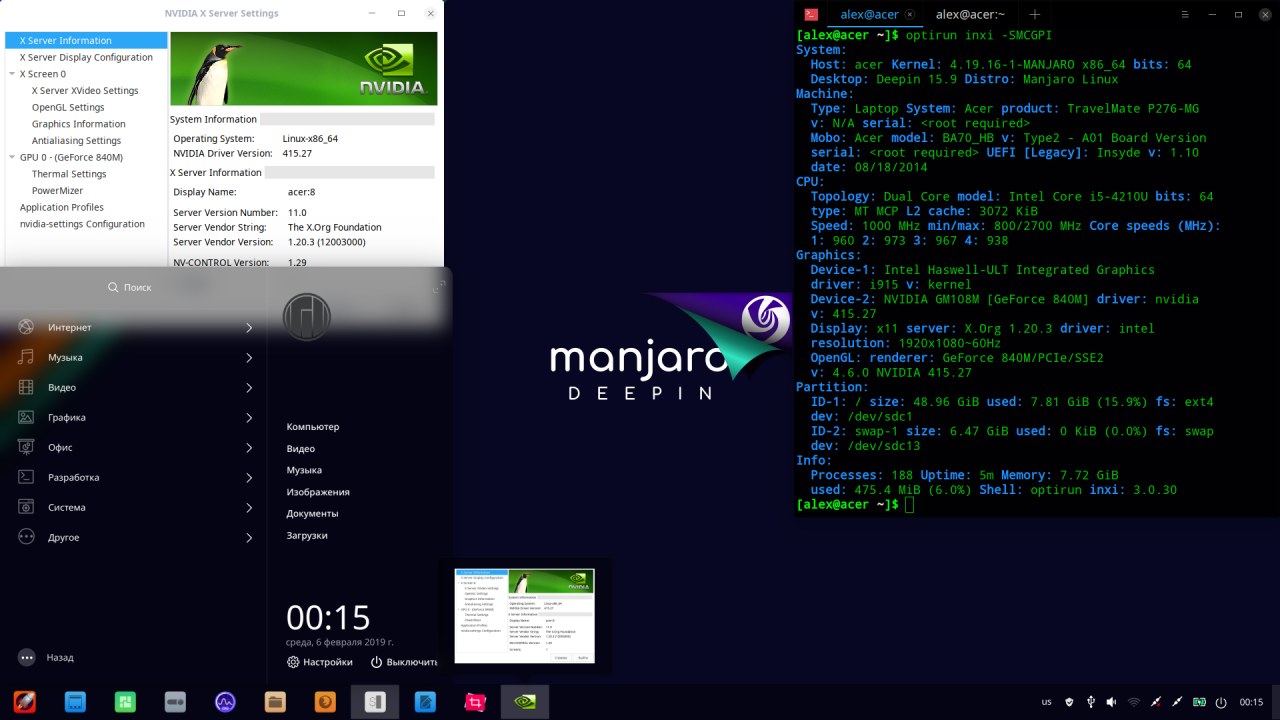This screenshot has height=720, width=1280.
Task: Select X Server Information entry
Action: [x=86, y=41]
